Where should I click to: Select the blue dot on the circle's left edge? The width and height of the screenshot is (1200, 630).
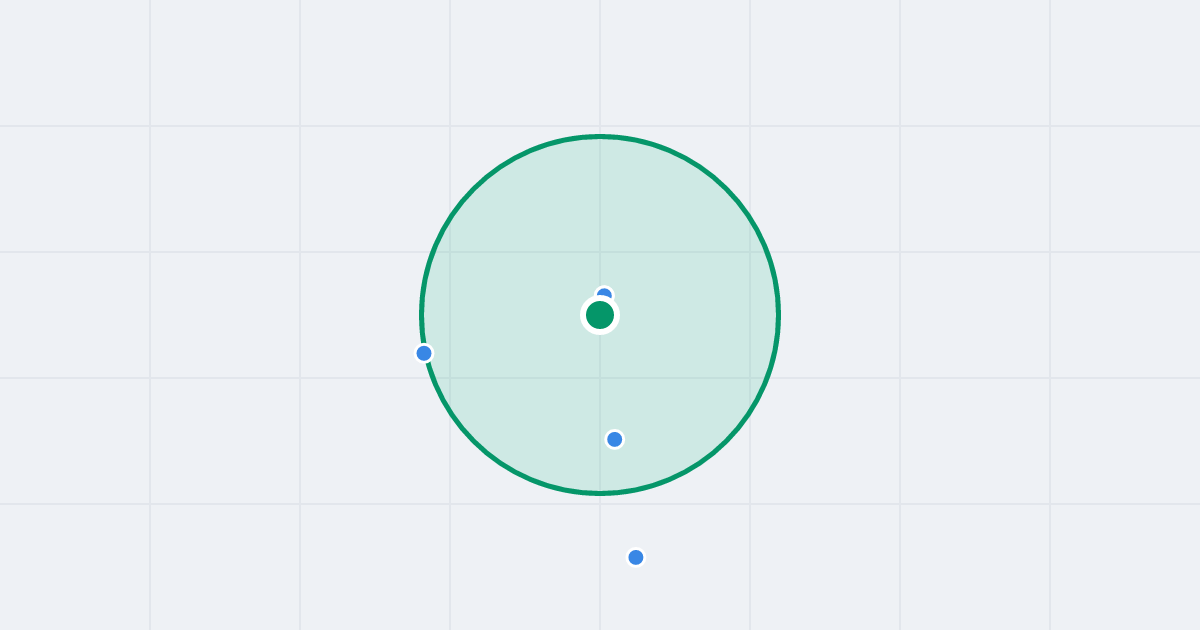(x=424, y=353)
